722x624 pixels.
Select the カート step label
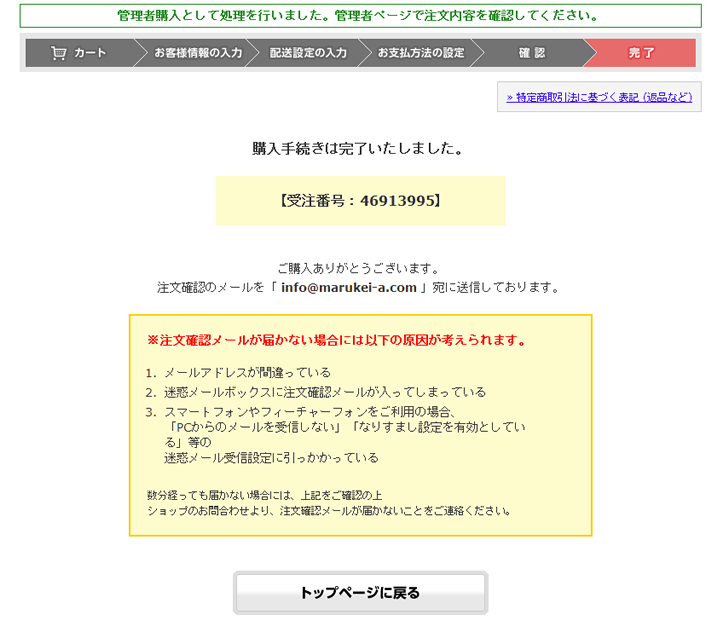pyautogui.click(x=89, y=53)
